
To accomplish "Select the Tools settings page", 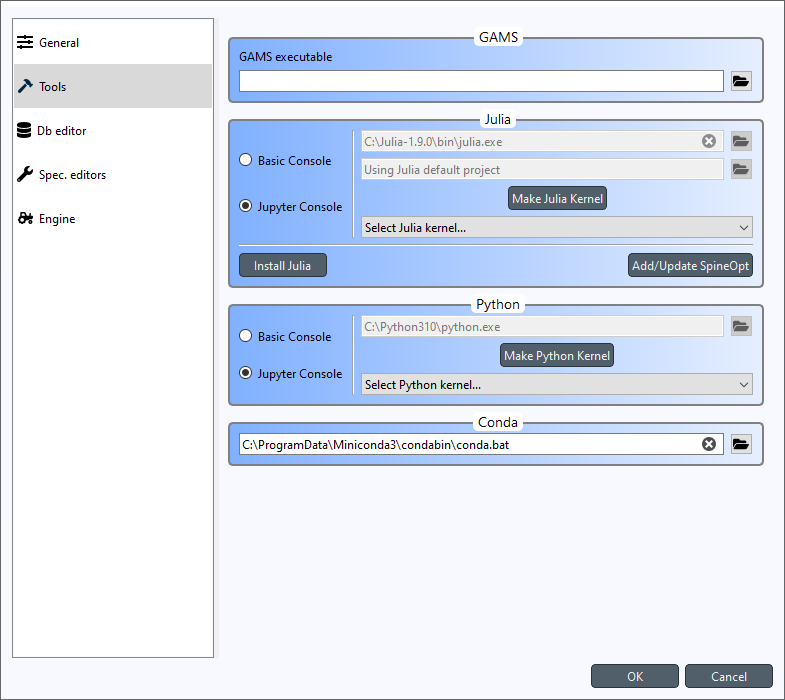I will tap(113, 86).
